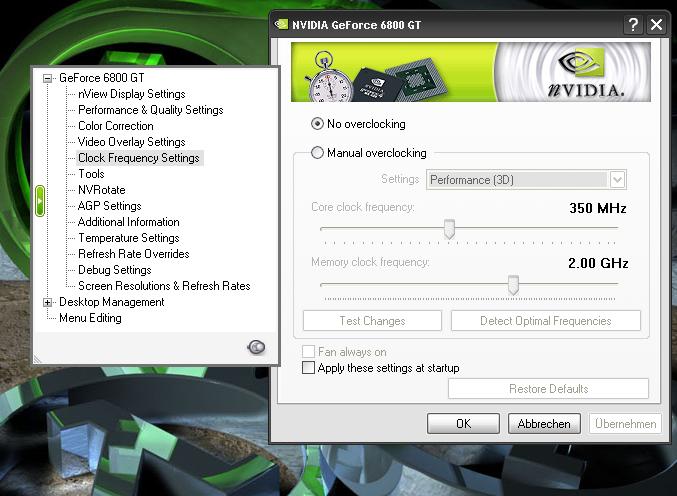Confirm with the OK button

point(463,423)
